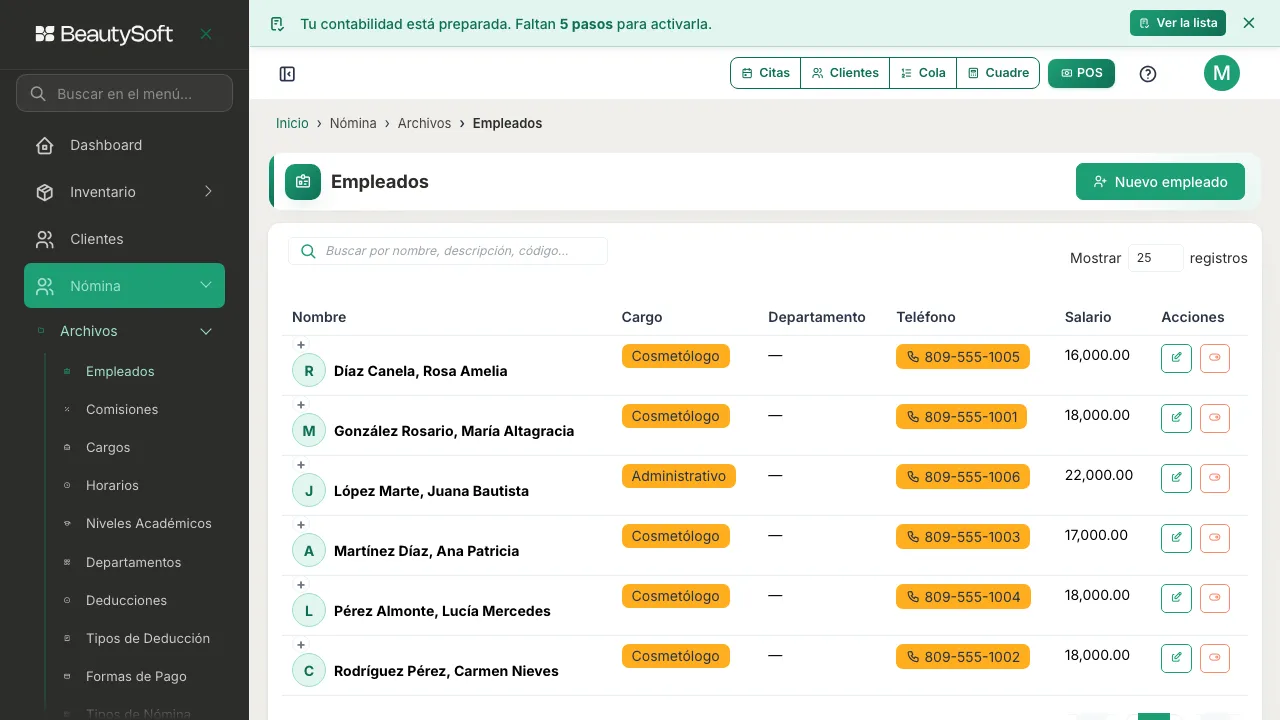This screenshot has width=1280, height=720.
Task: Edit employee González Rosario, María Altagracia
Action: (x=1176, y=418)
